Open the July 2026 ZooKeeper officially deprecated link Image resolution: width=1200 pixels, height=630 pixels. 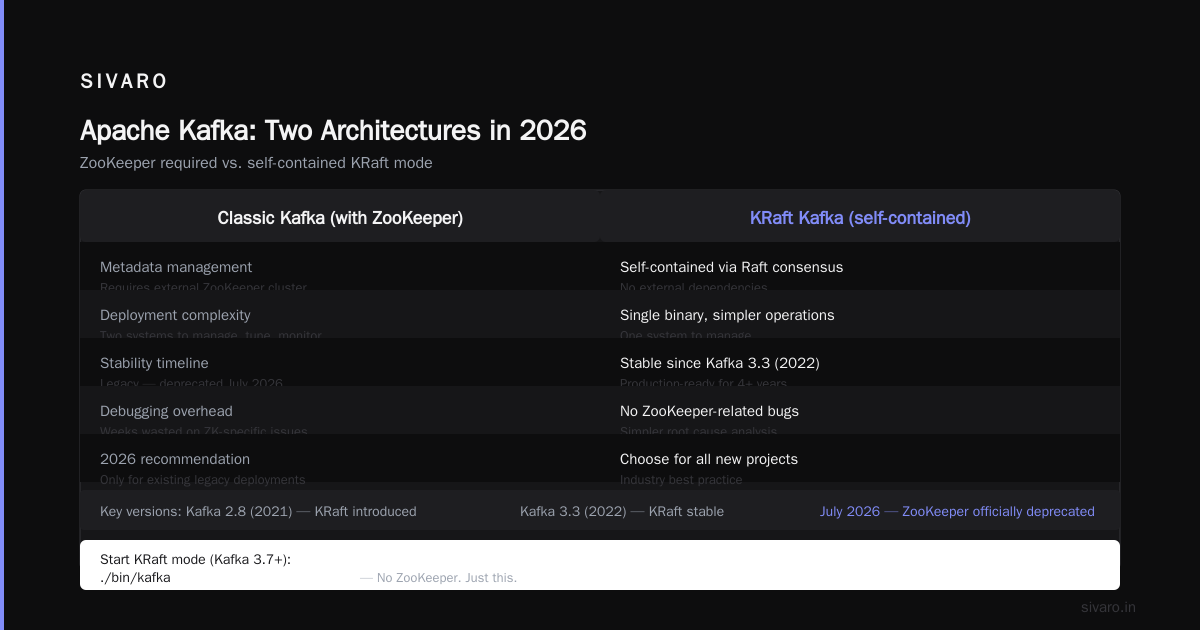[x=957, y=511]
